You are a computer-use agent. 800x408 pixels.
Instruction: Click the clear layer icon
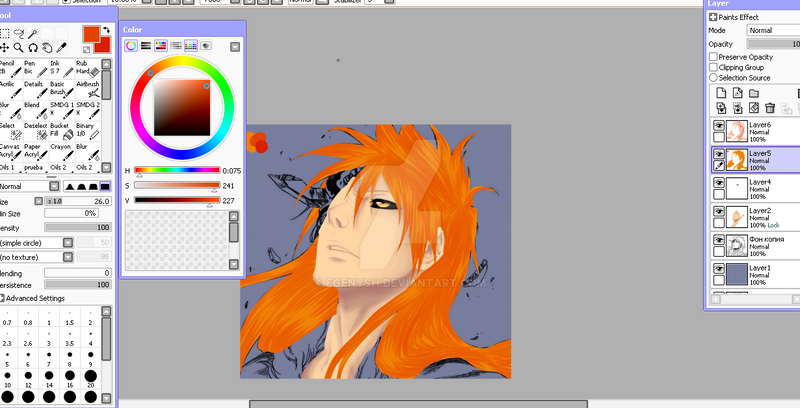pos(754,108)
